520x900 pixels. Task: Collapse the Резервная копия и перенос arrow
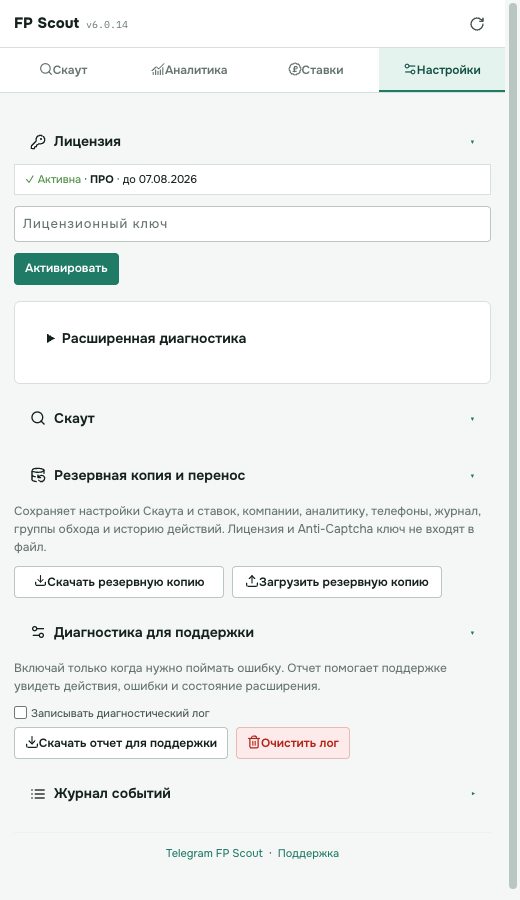pos(472,476)
